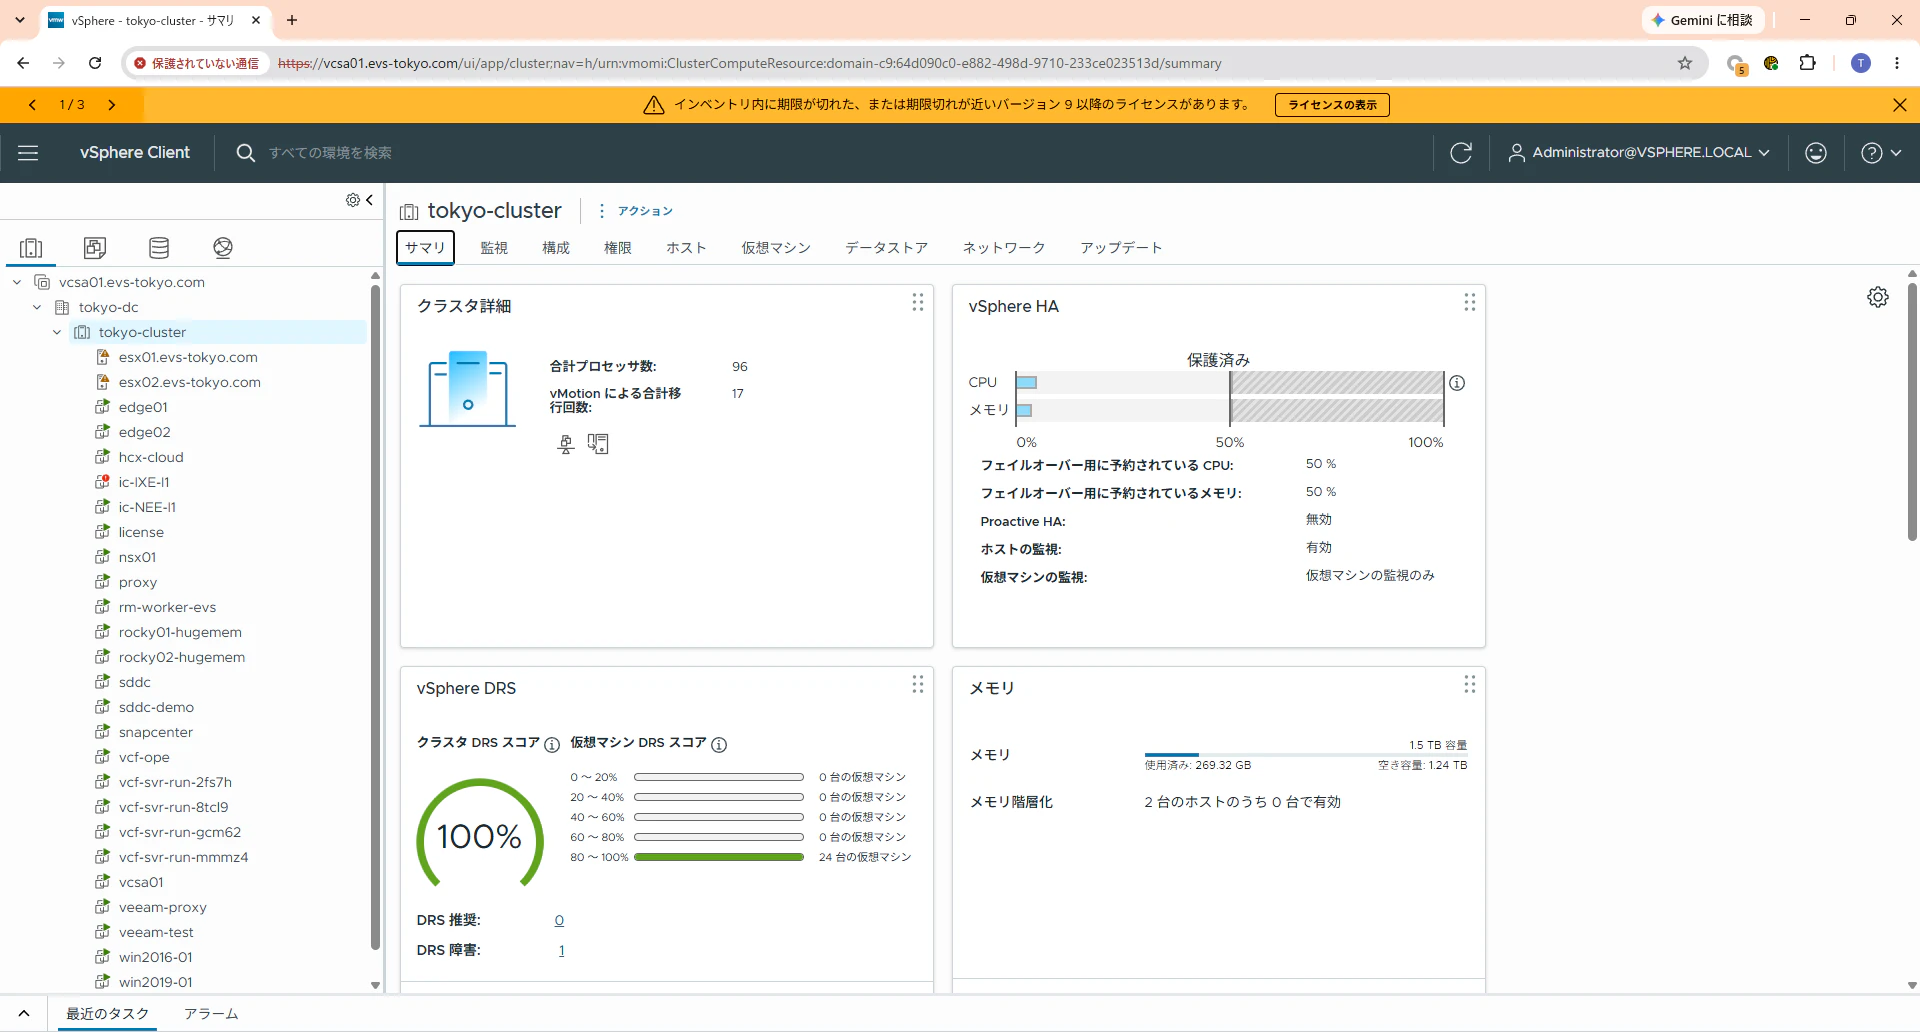Image resolution: width=1920 pixels, height=1032 pixels.
Task: Switch to the ホスト tab
Action: pyautogui.click(x=686, y=248)
